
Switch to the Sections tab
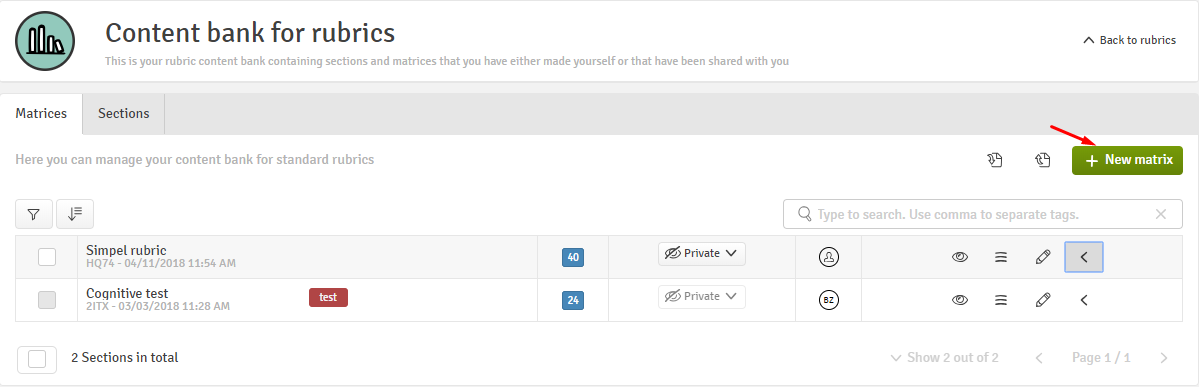pos(123,113)
